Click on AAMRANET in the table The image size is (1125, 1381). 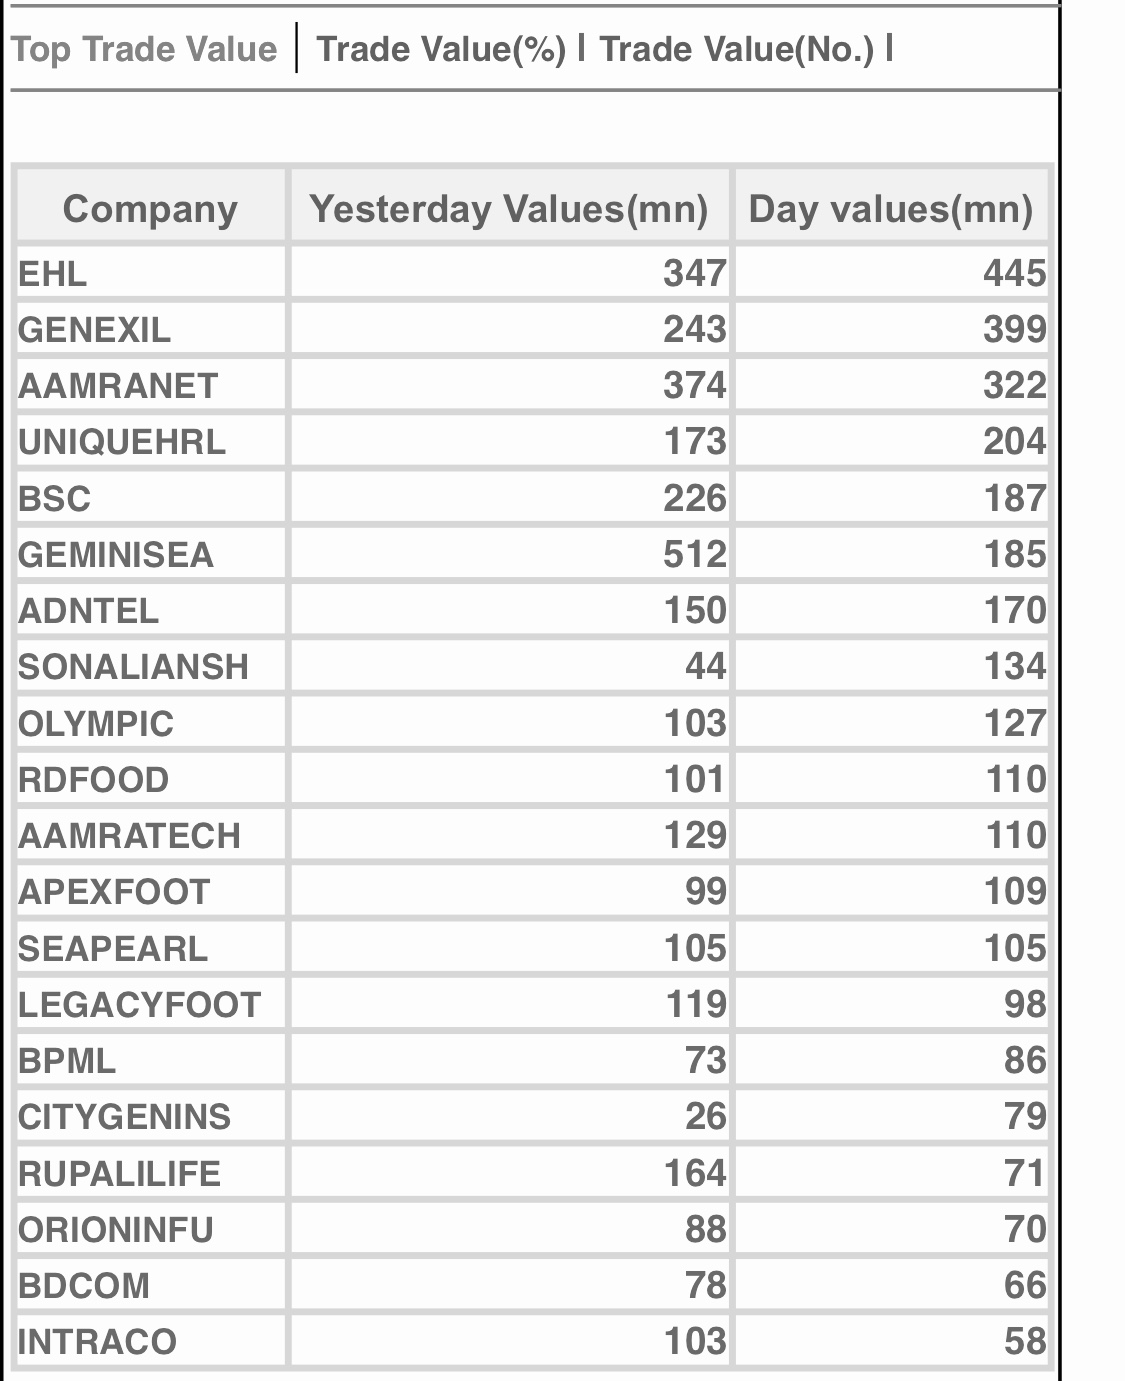coord(118,385)
